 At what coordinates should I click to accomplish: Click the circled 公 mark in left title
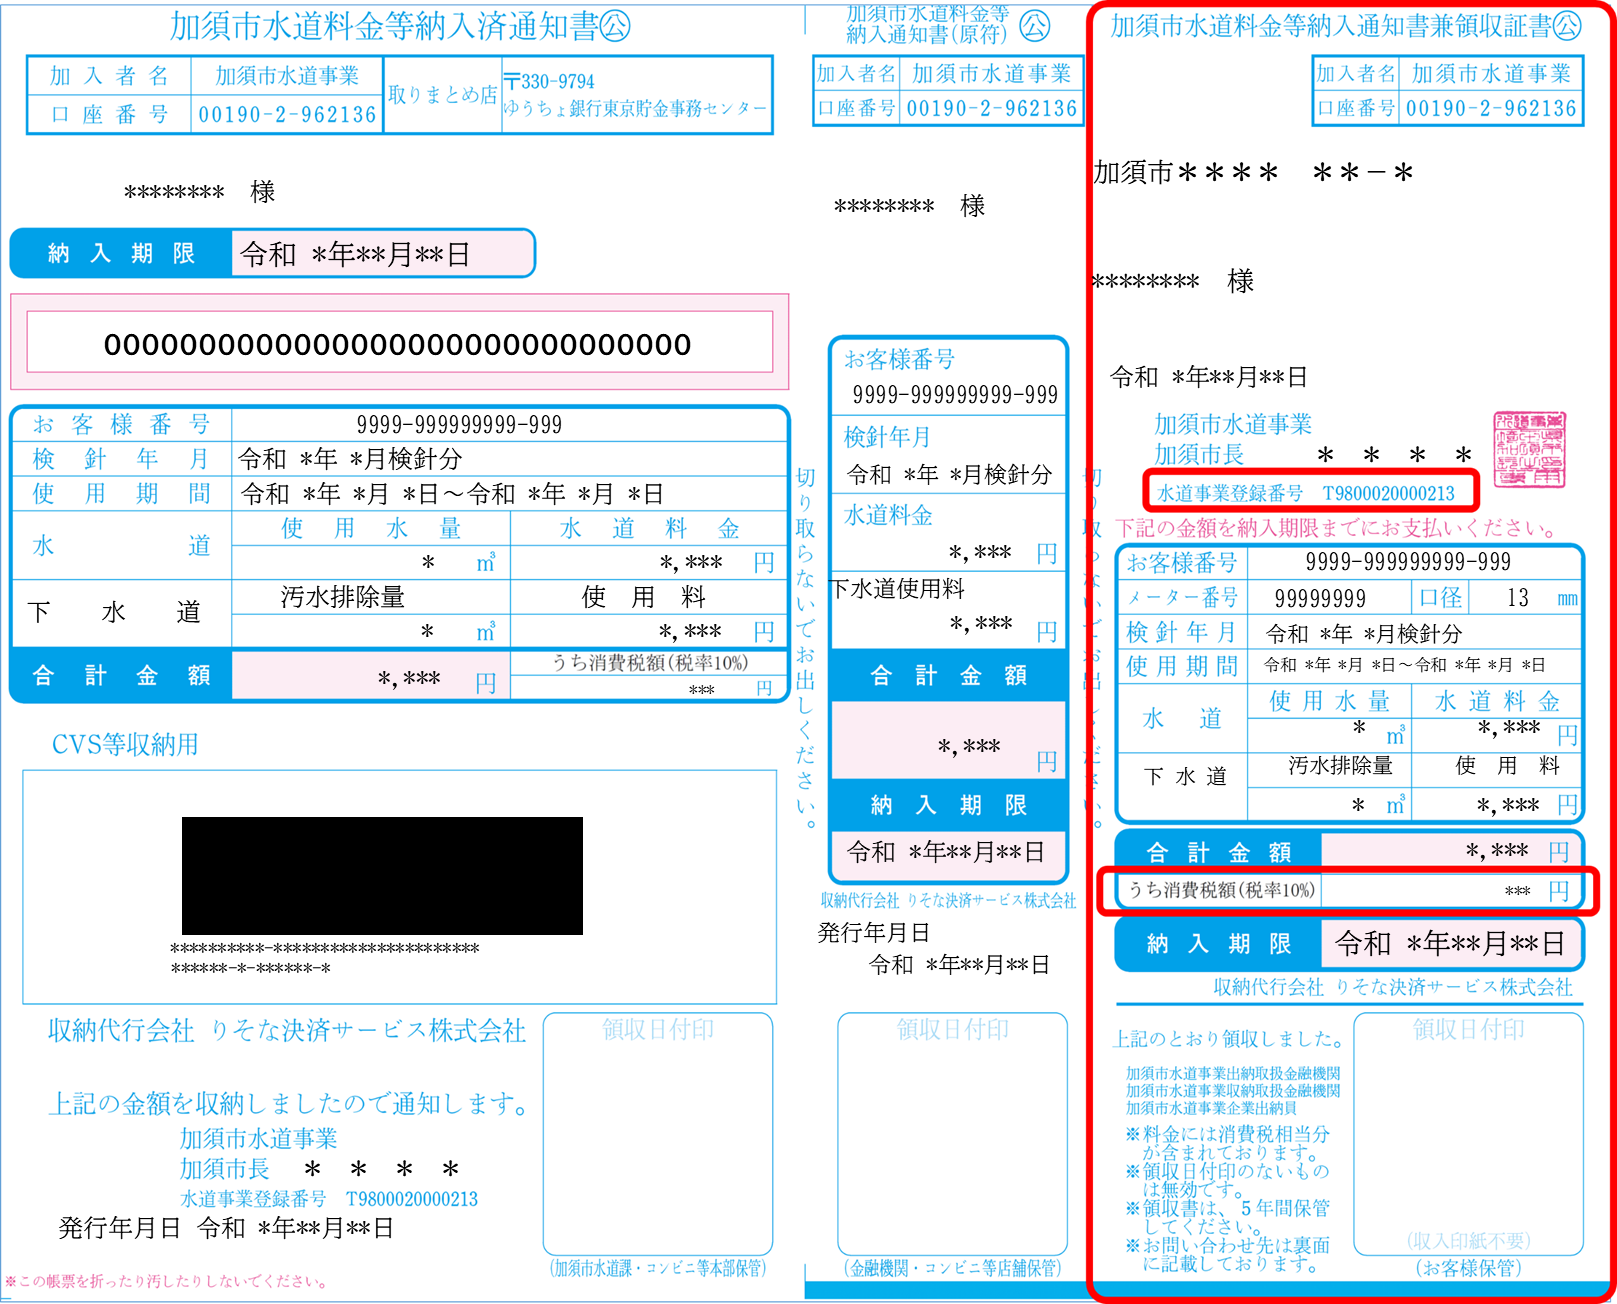(616, 26)
